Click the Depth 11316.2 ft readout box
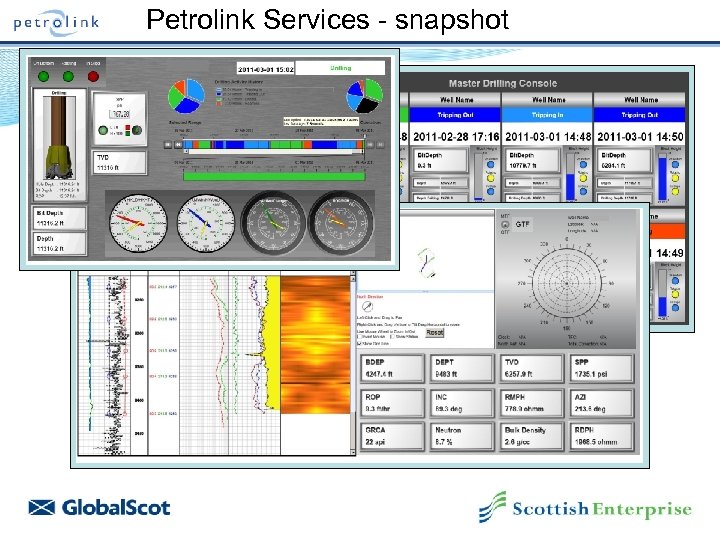Screen dimensions: 720x540 [x=59, y=243]
